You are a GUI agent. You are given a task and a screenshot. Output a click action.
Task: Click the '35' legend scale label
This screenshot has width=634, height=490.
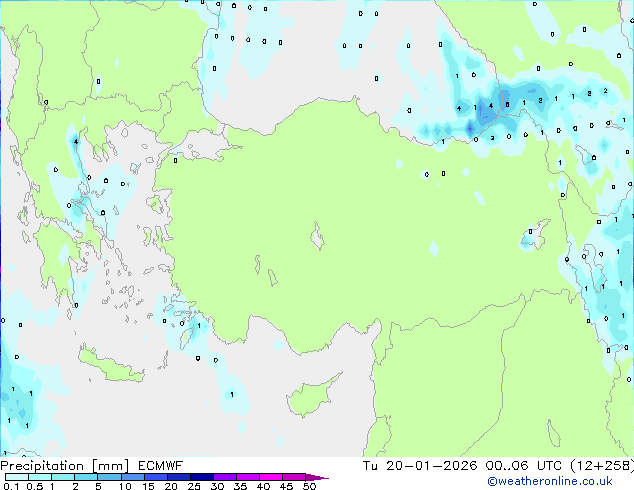pyautogui.click(x=240, y=486)
